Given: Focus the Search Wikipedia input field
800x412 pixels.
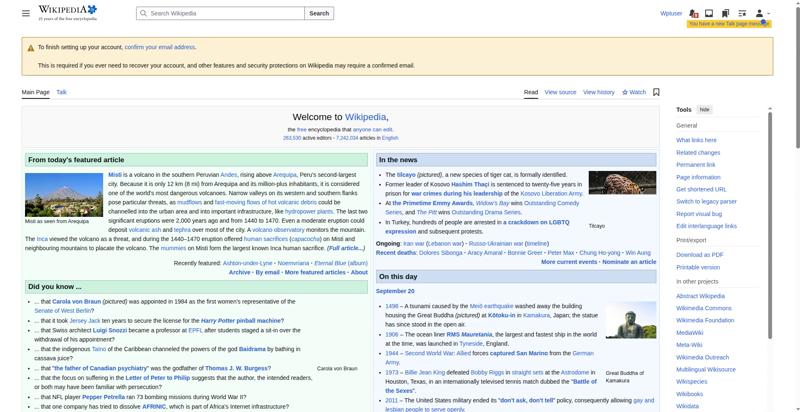Looking at the screenshot, I should (x=220, y=13).
